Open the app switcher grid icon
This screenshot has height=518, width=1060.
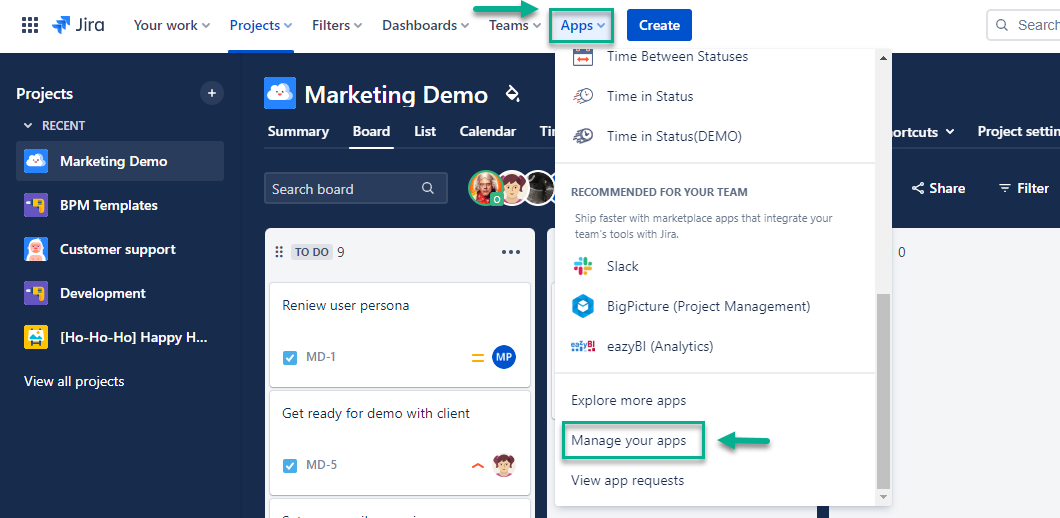[x=30, y=25]
